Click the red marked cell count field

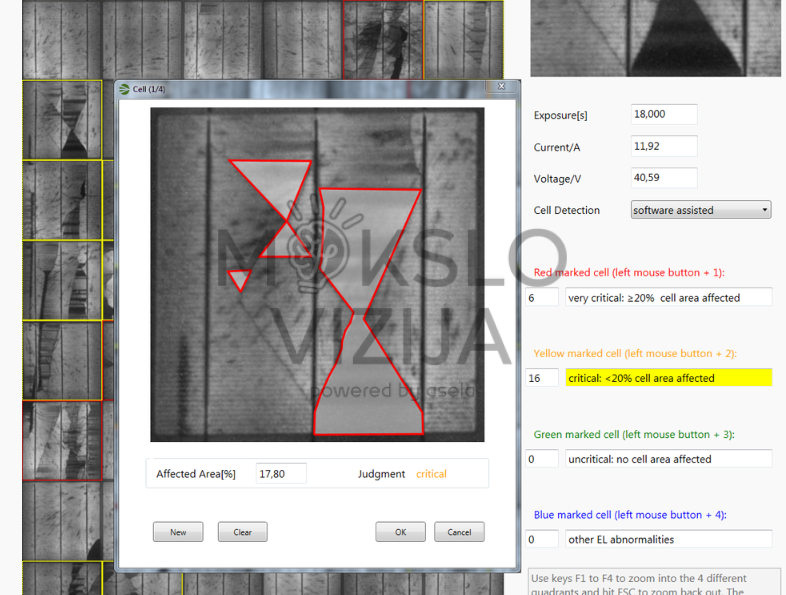click(542, 297)
